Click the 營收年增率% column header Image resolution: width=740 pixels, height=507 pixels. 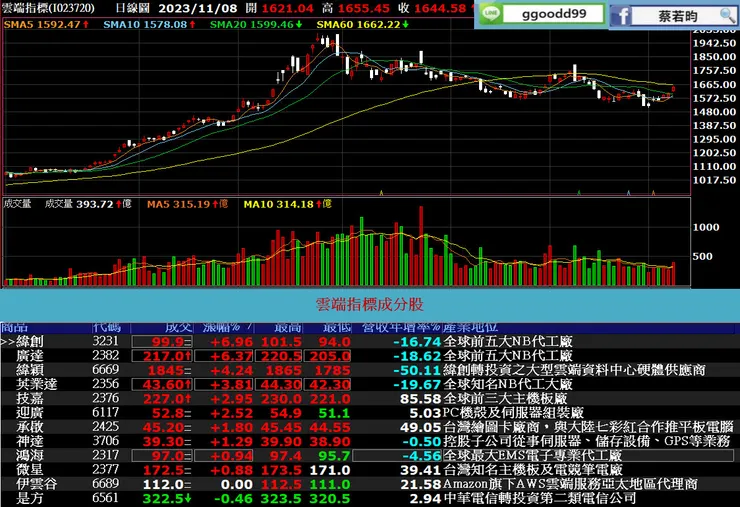pos(401,327)
